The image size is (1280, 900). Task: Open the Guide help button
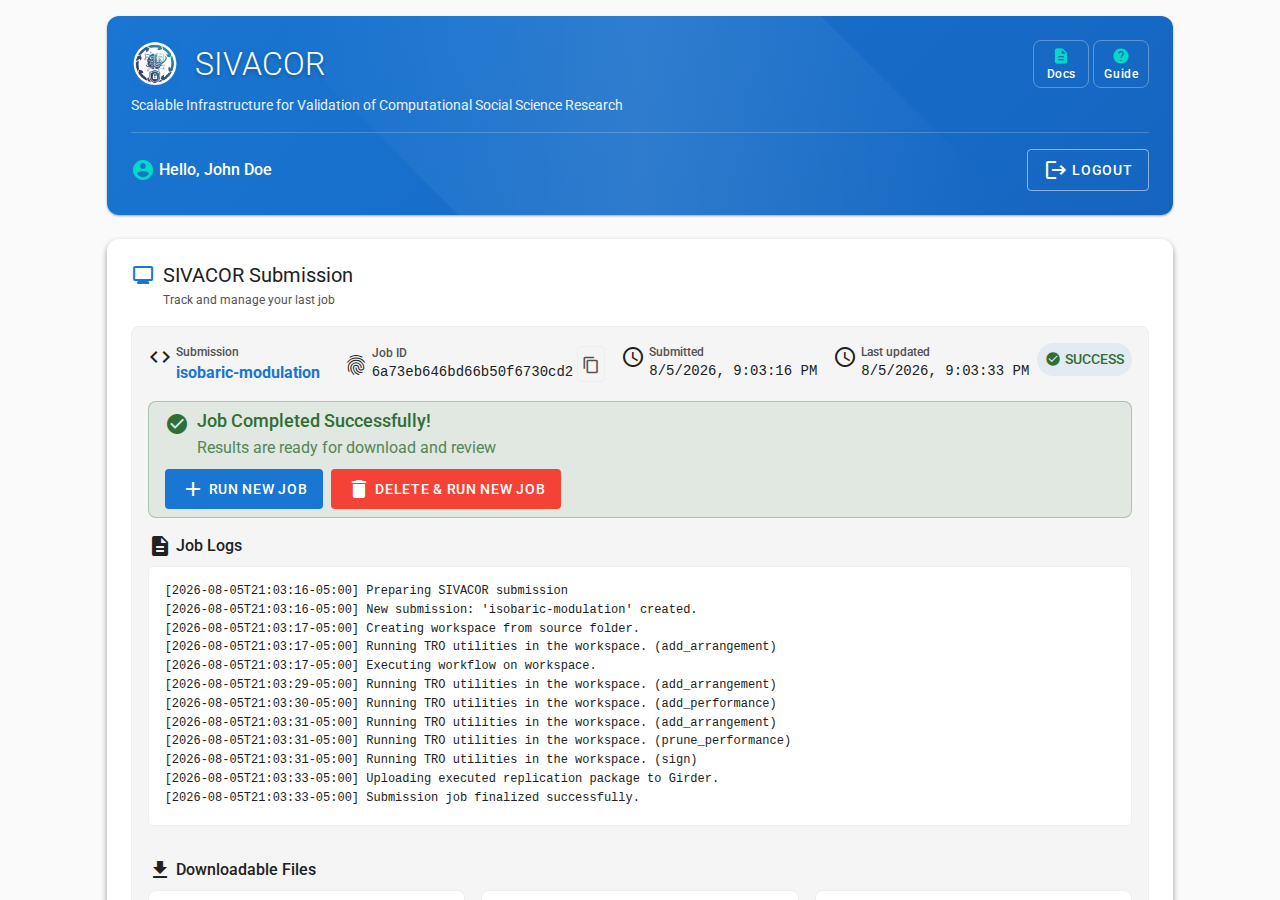point(1121,64)
